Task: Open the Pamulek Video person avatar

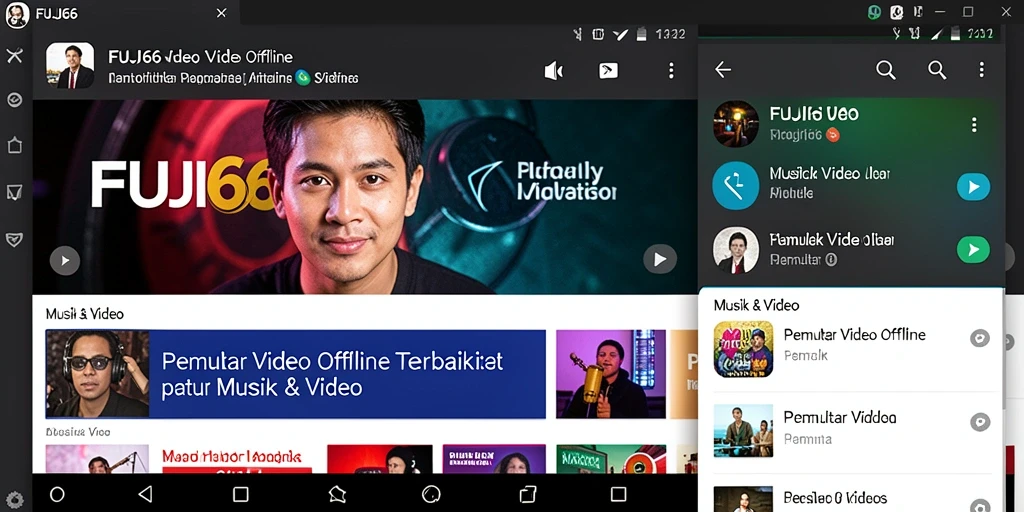Action: [x=736, y=249]
